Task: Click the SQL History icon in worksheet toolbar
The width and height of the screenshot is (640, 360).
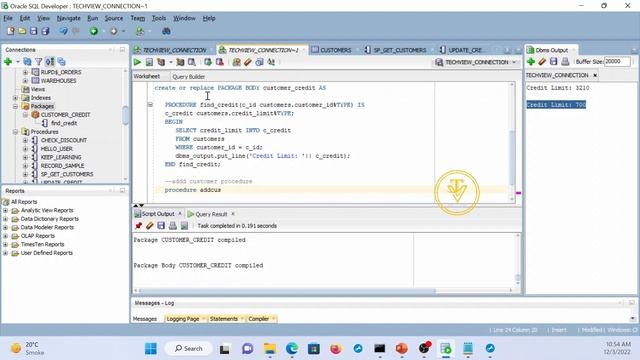Action: click(x=259, y=62)
